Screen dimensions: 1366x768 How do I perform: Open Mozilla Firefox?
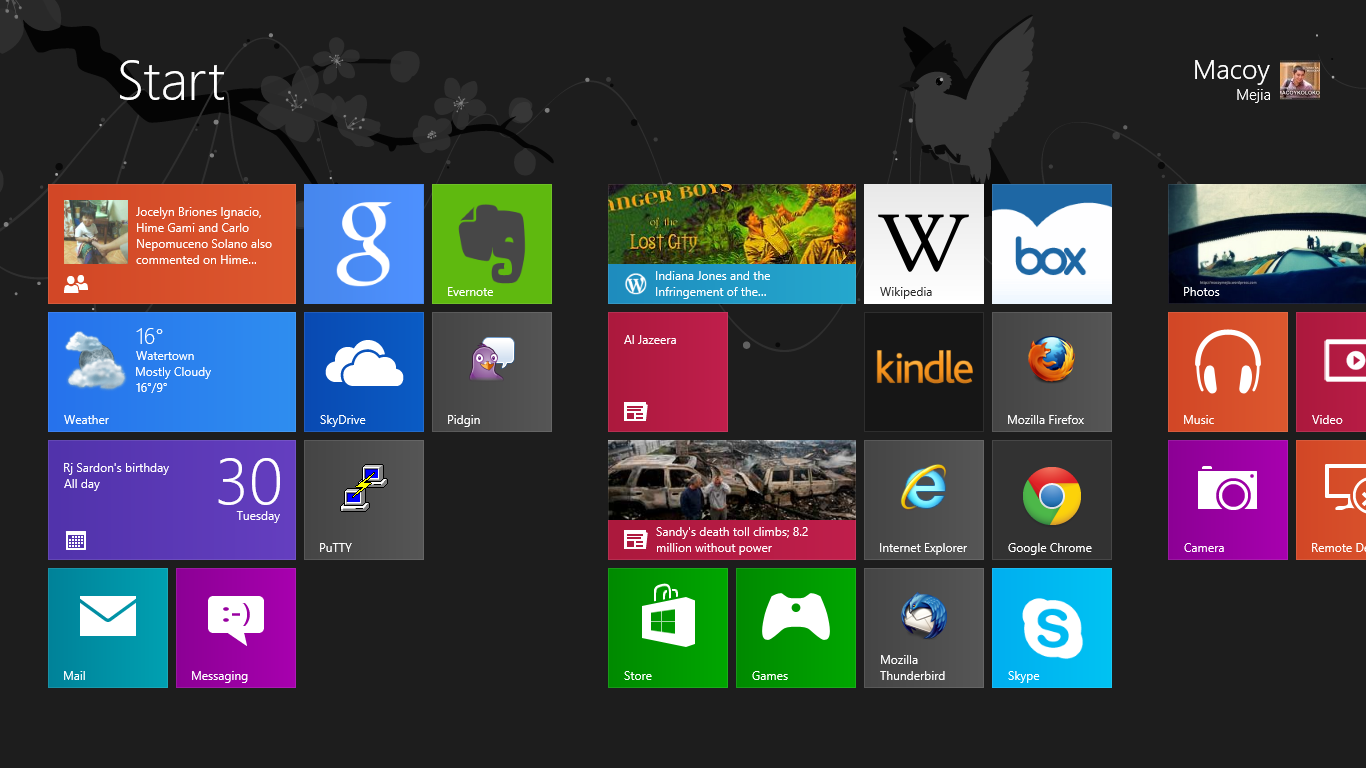coord(1051,372)
